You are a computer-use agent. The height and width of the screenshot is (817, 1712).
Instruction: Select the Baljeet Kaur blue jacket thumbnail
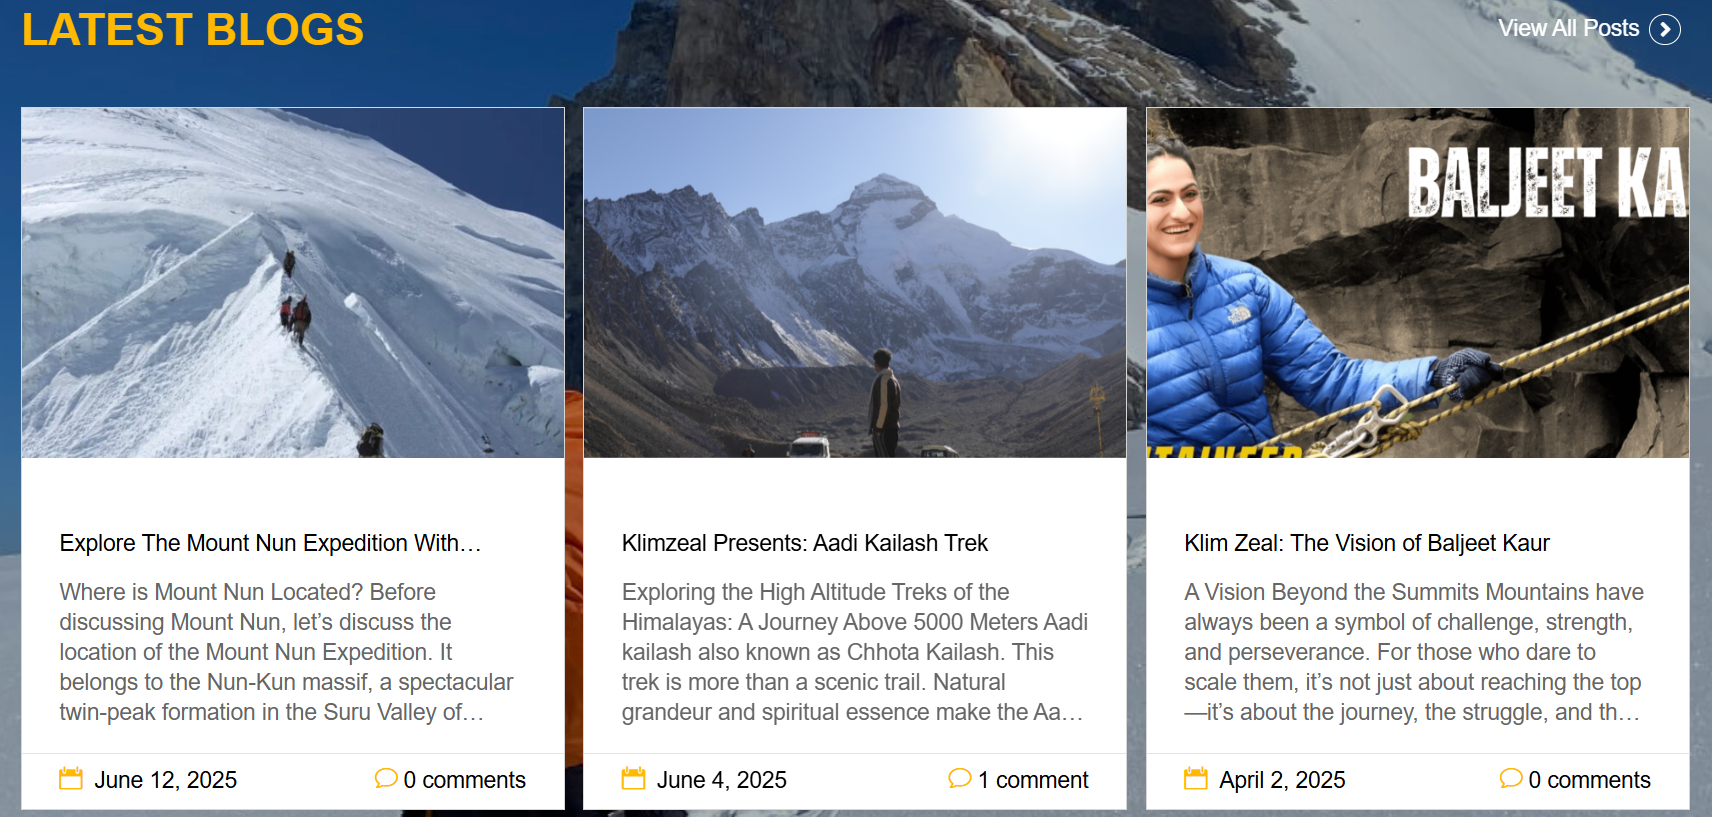tap(1418, 283)
